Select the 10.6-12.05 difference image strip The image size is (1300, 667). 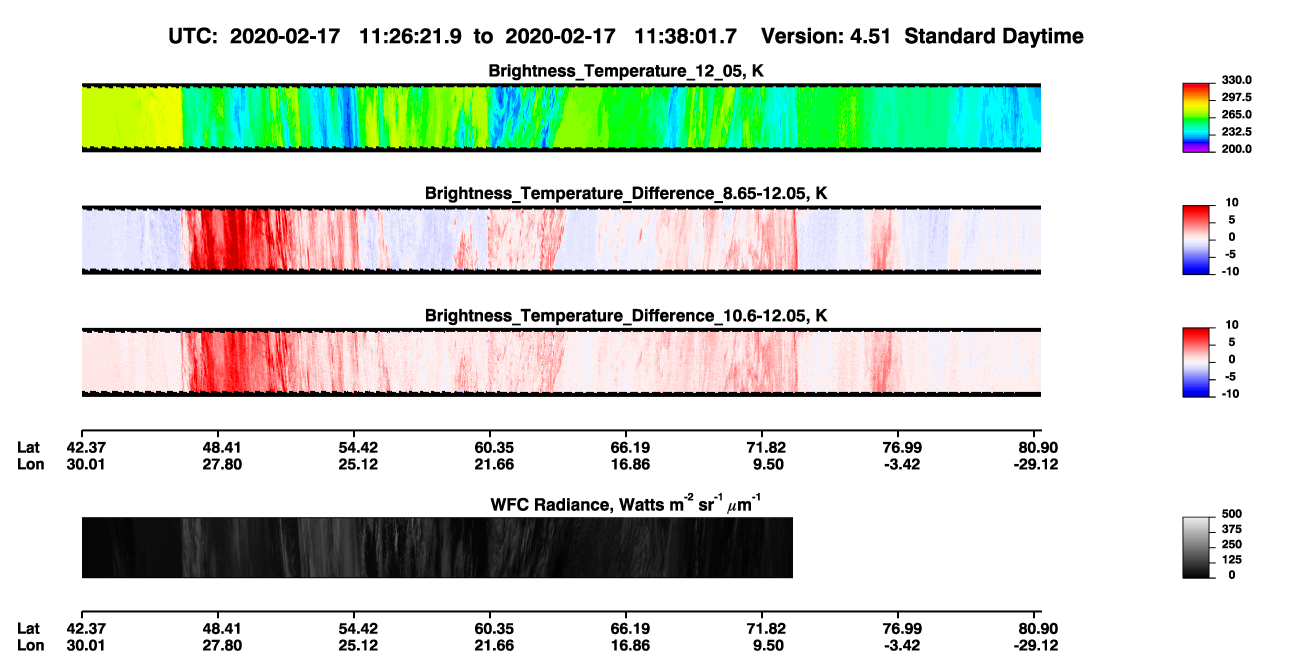pyautogui.click(x=561, y=362)
